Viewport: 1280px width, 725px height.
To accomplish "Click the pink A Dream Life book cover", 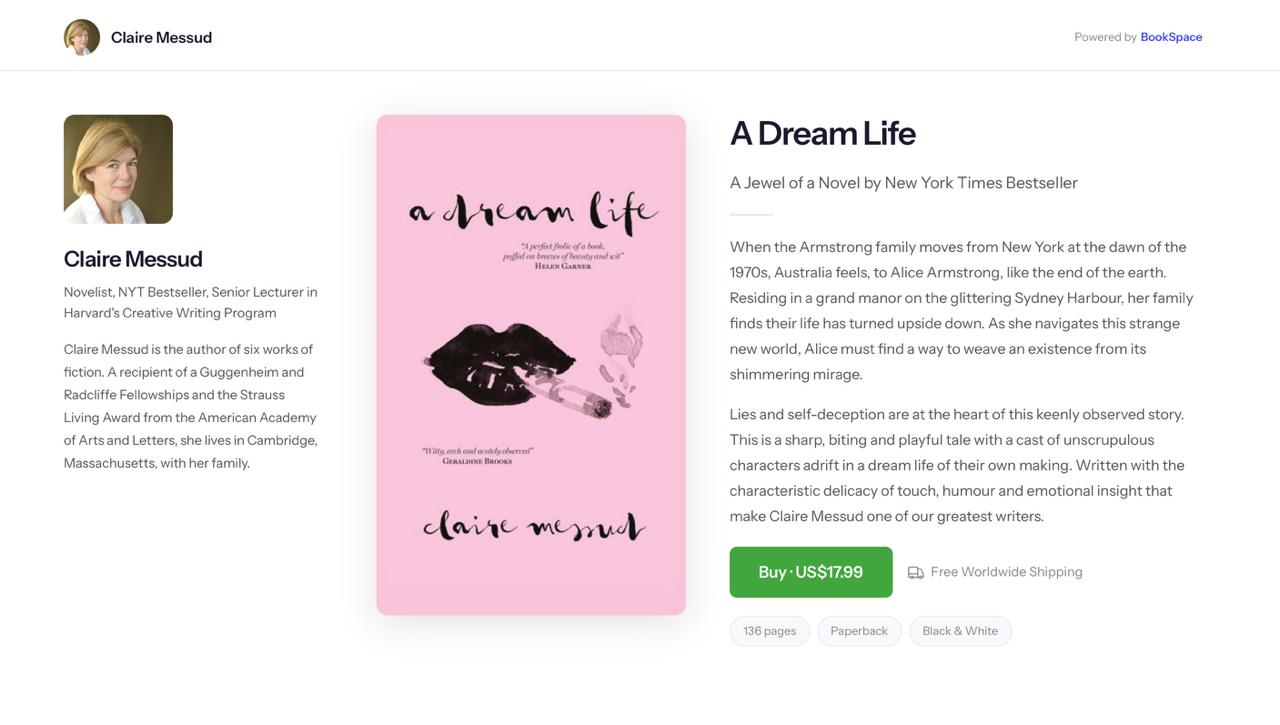I will 531,365.
